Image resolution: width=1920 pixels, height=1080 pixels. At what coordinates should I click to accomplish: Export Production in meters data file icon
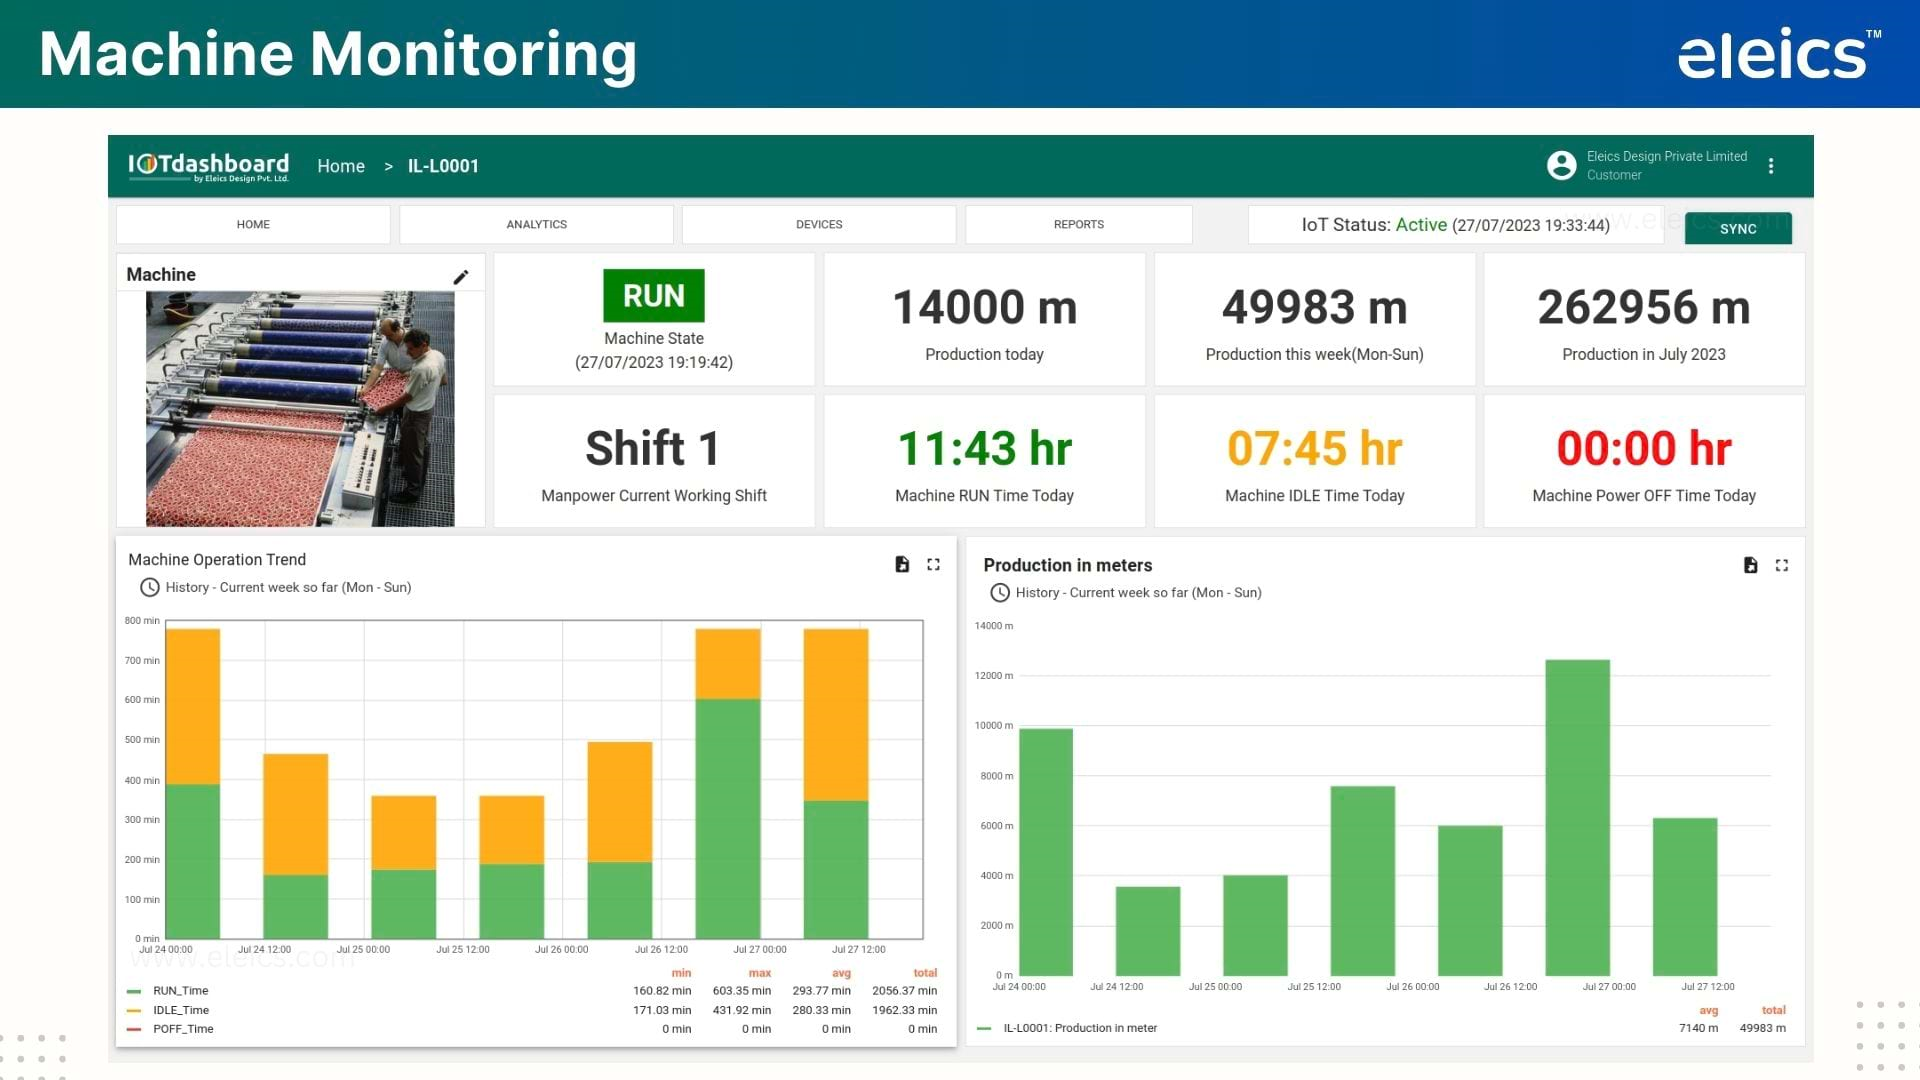[x=1750, y=565]
